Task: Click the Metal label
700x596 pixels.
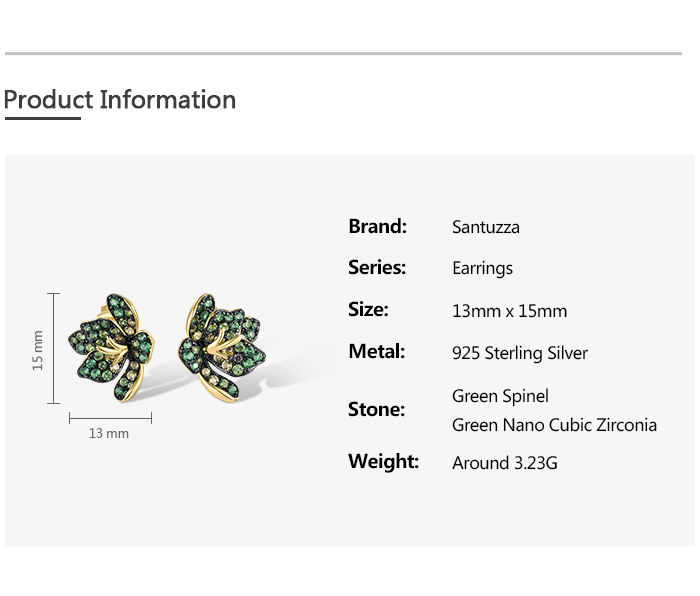Action: click(377, 351)
